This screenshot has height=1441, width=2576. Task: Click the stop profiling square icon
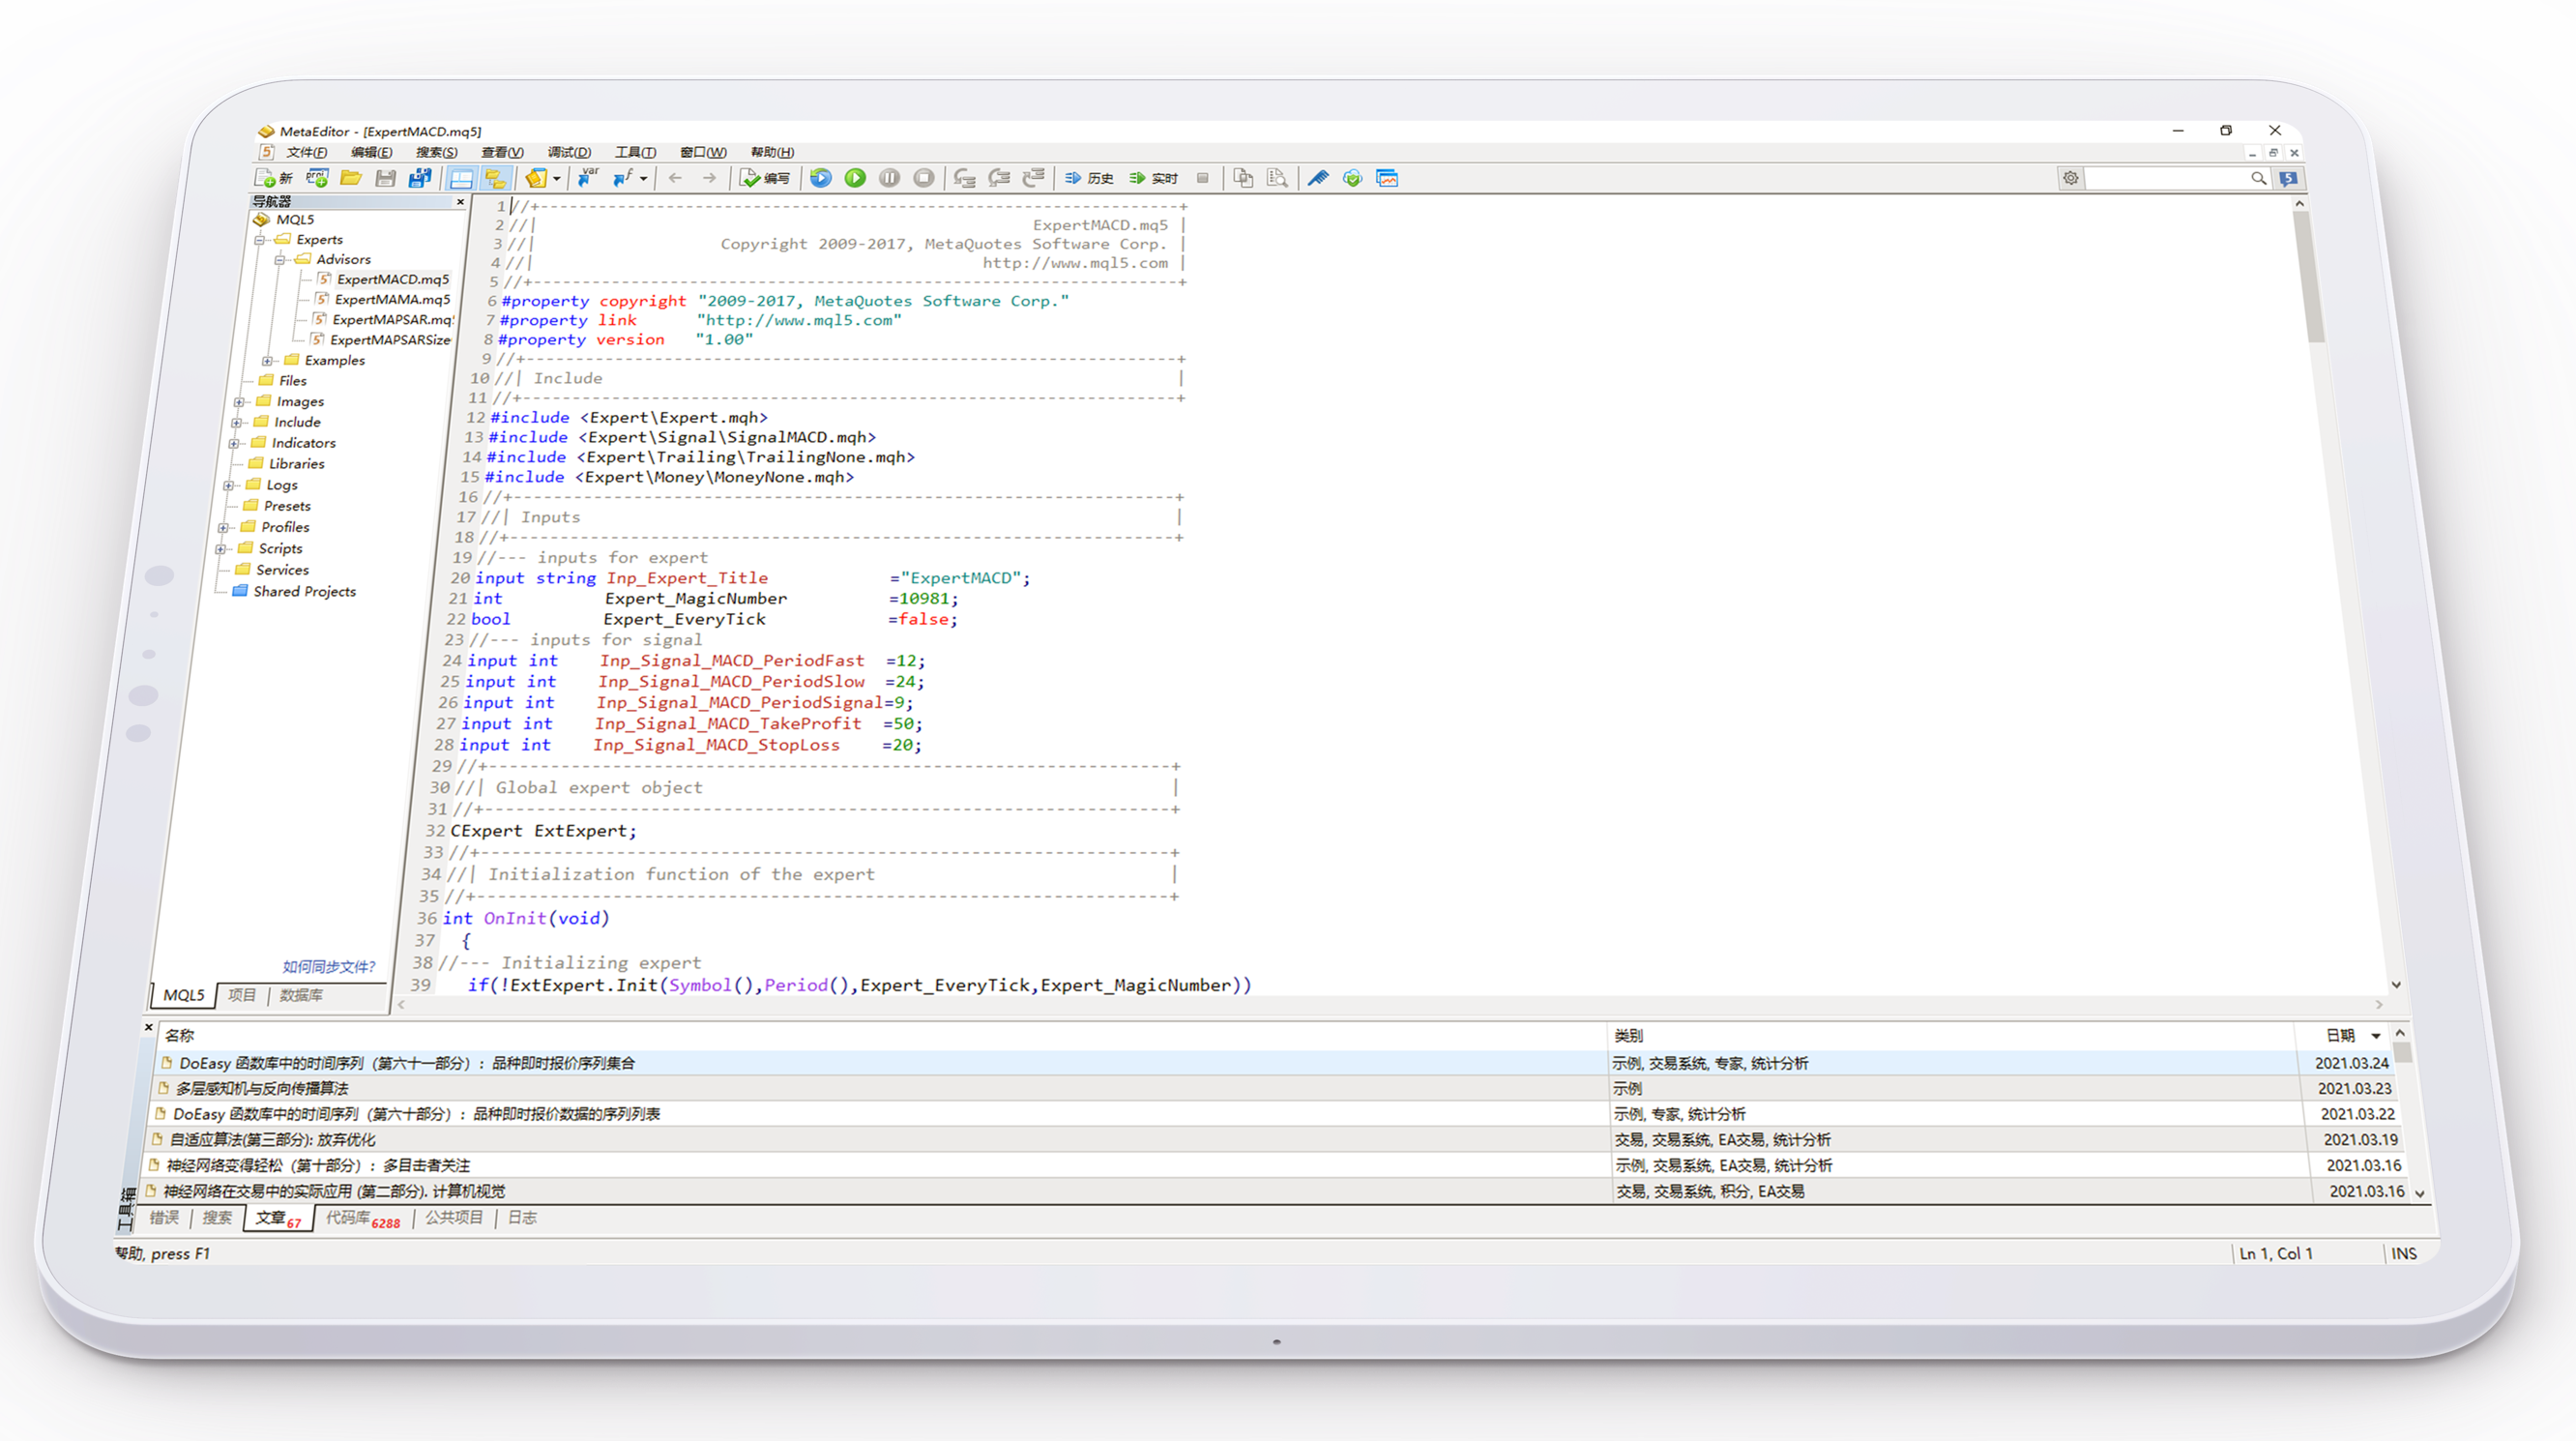(x=1203, y=178)
